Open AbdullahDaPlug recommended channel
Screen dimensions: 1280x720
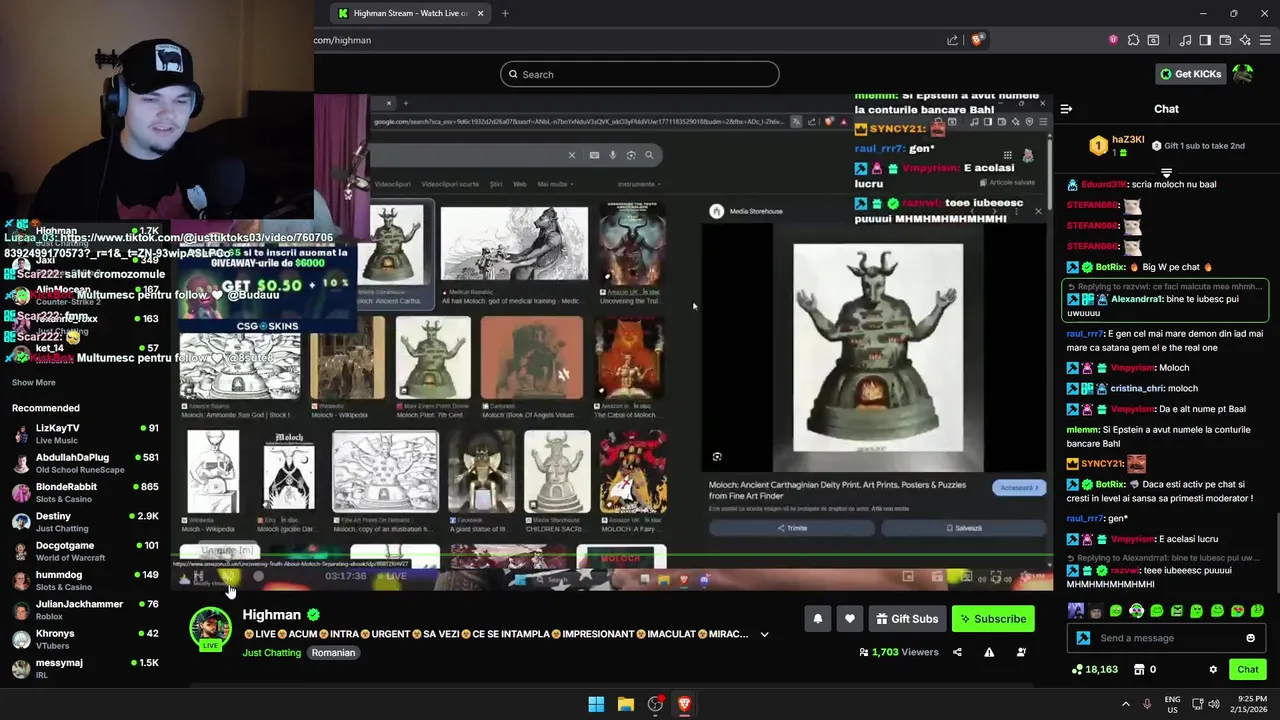[85, 463]
